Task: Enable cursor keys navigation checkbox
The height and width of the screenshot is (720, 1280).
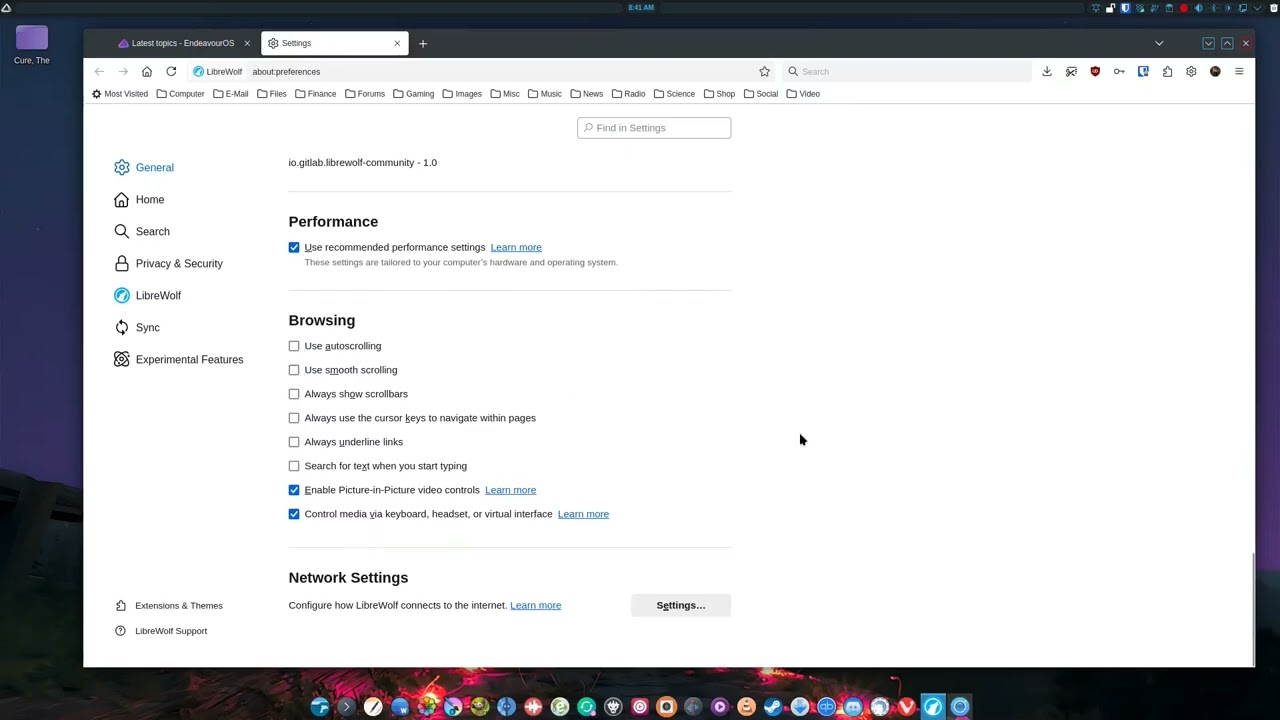Action: pyautogui.click(x=294, y=418)
